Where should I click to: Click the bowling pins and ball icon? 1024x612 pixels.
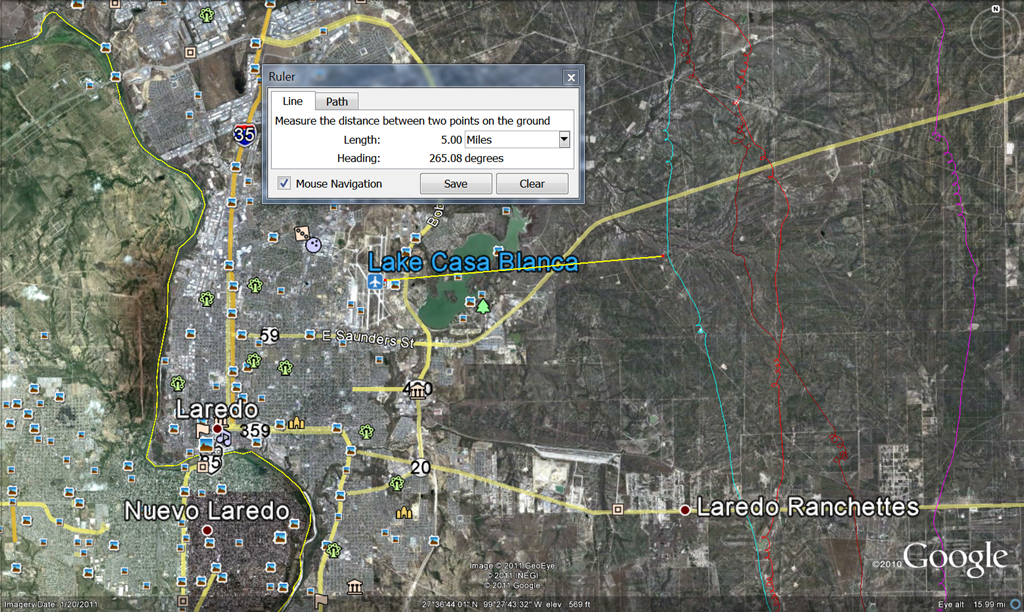pyautogui.click(x=307, y=239)
